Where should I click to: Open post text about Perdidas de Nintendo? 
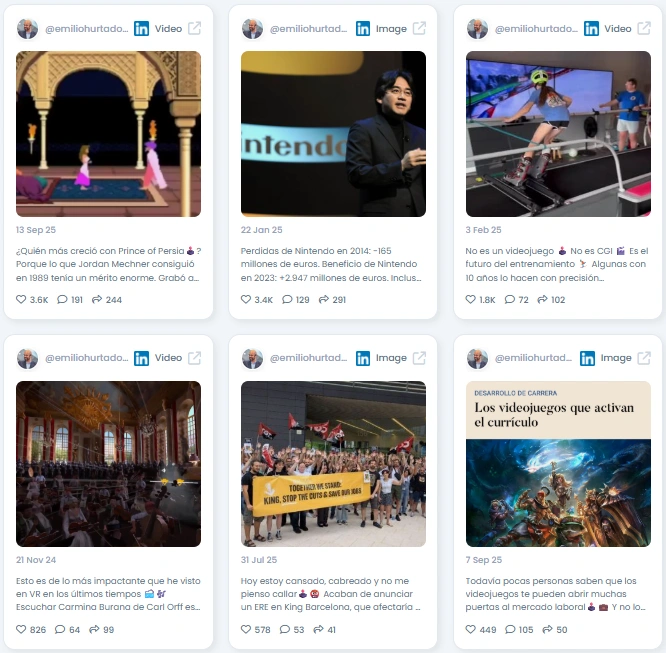[x=331, y=264]
